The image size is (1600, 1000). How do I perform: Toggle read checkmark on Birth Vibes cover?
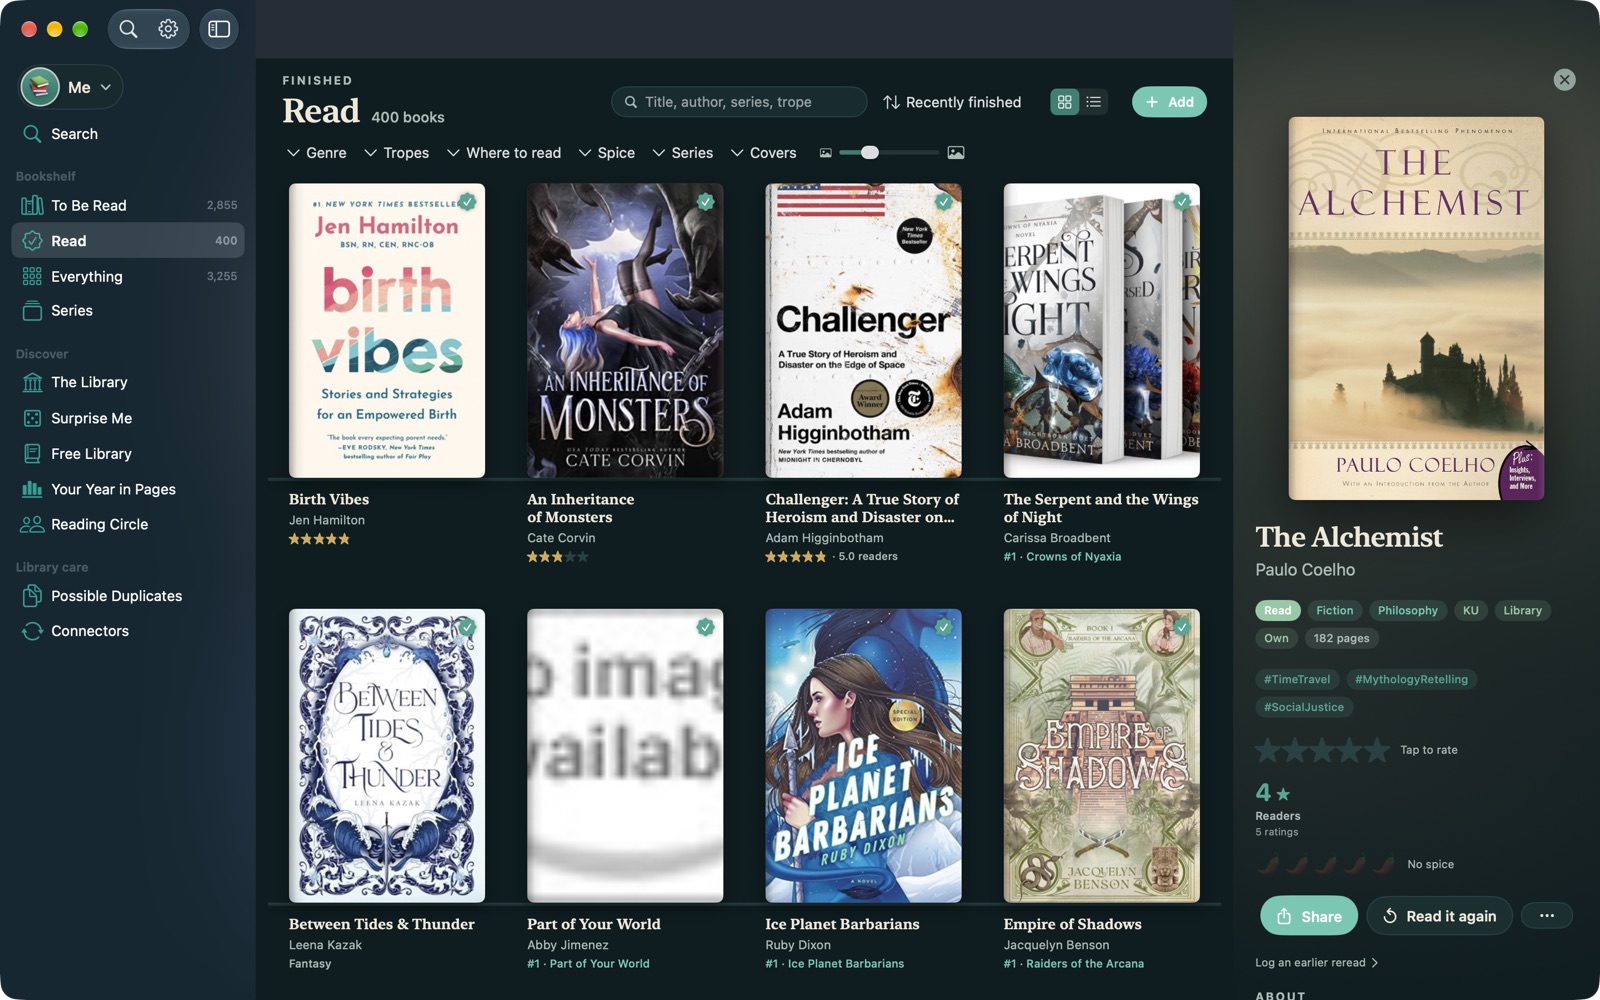click(467, 201)
